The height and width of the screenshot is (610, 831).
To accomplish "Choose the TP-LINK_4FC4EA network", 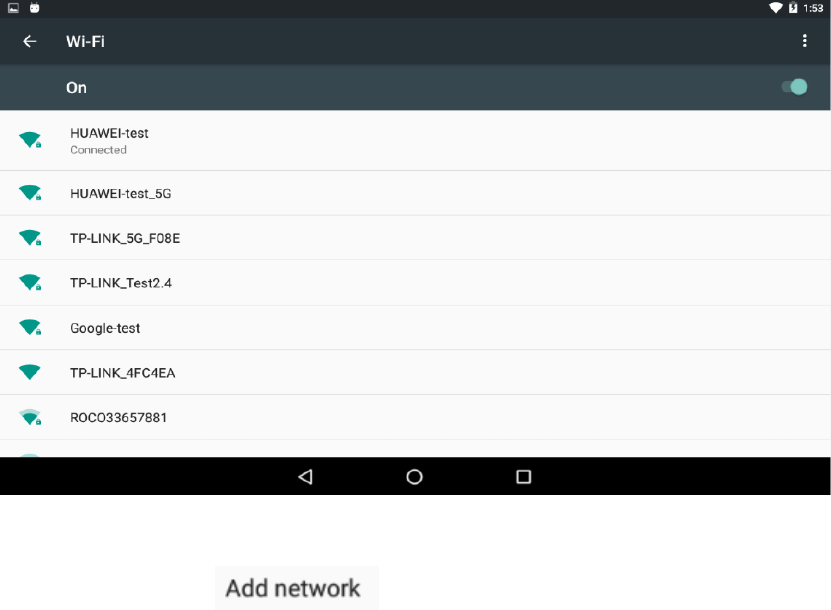I will (x=415, y=373).
